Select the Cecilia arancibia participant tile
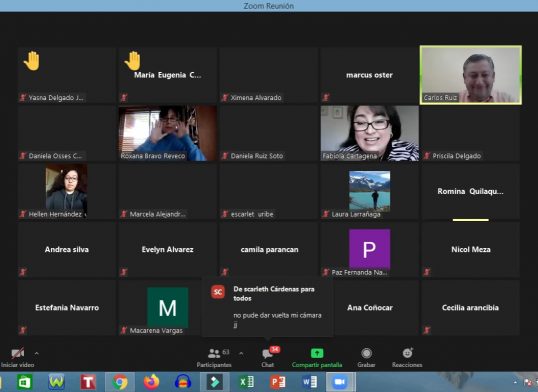Screen dimensions: 538x392 coord(470,308)
